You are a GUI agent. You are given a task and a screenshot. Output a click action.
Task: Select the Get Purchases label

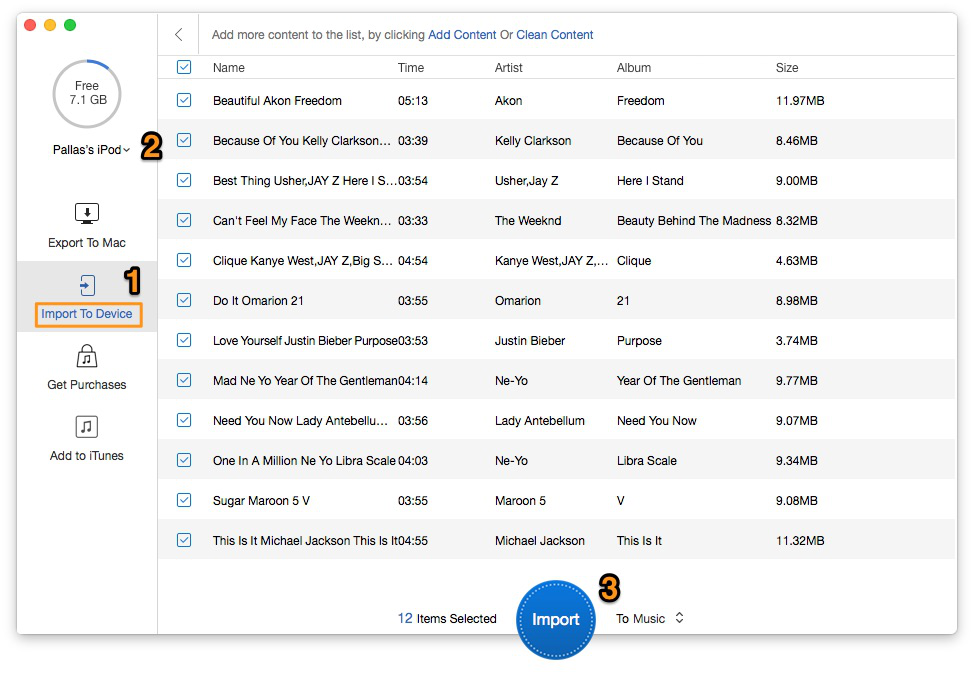coord(87,385)
